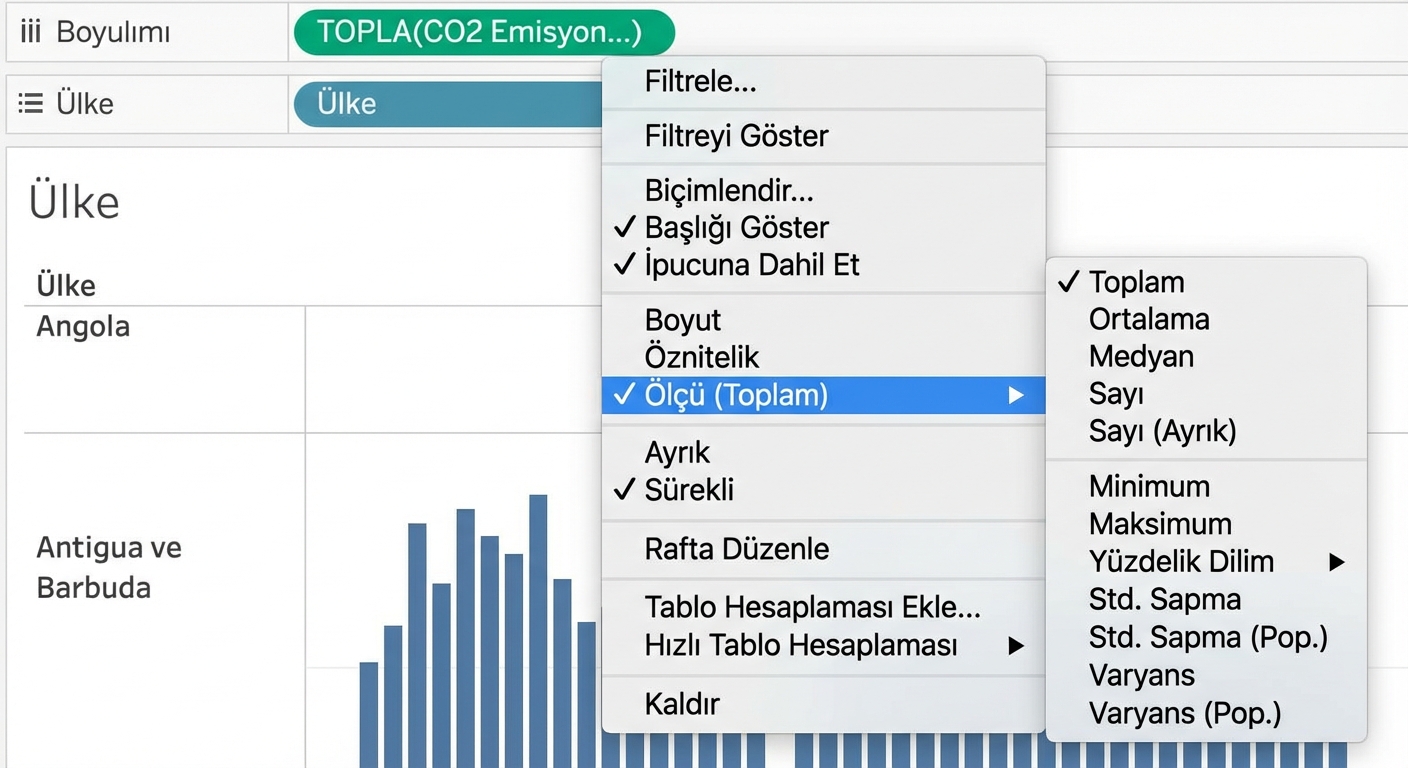Screen dimensions: 1408x768
Task: Switch the field from Sürekli to Ayrık
Action: pos(678,452)
